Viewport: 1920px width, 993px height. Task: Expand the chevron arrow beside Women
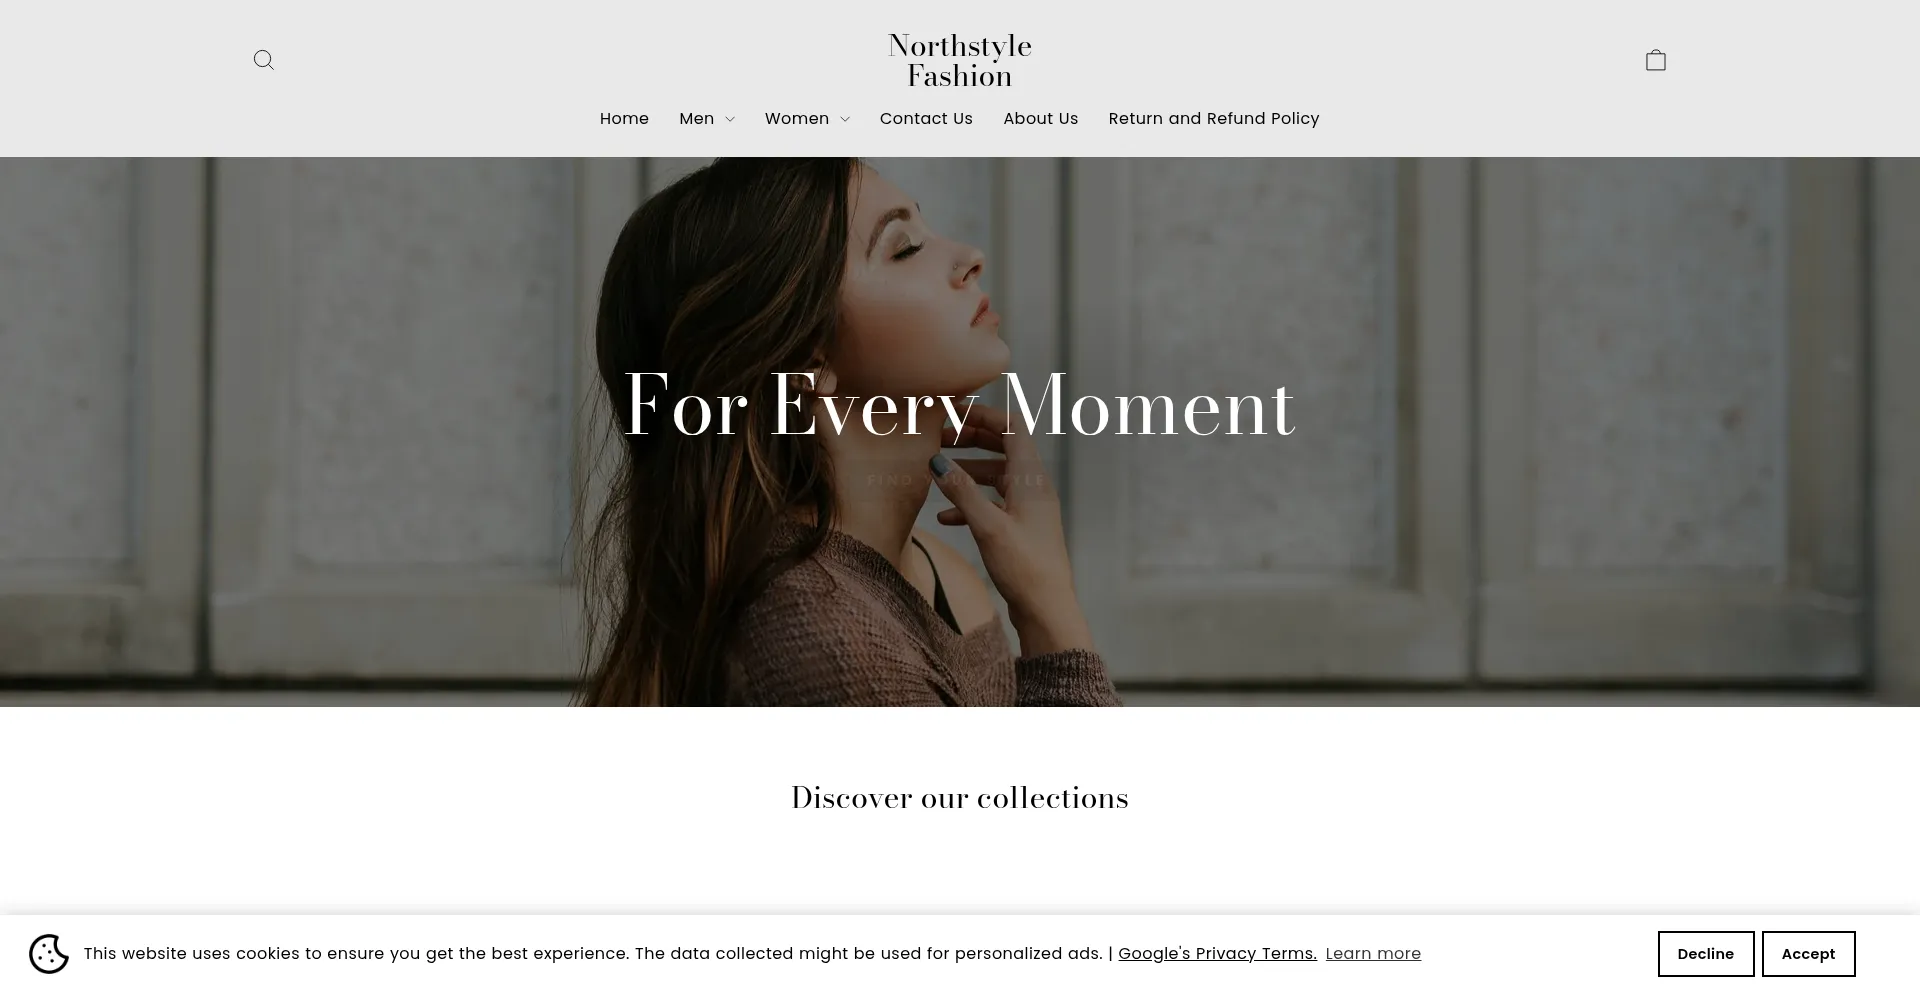(845, 119)
